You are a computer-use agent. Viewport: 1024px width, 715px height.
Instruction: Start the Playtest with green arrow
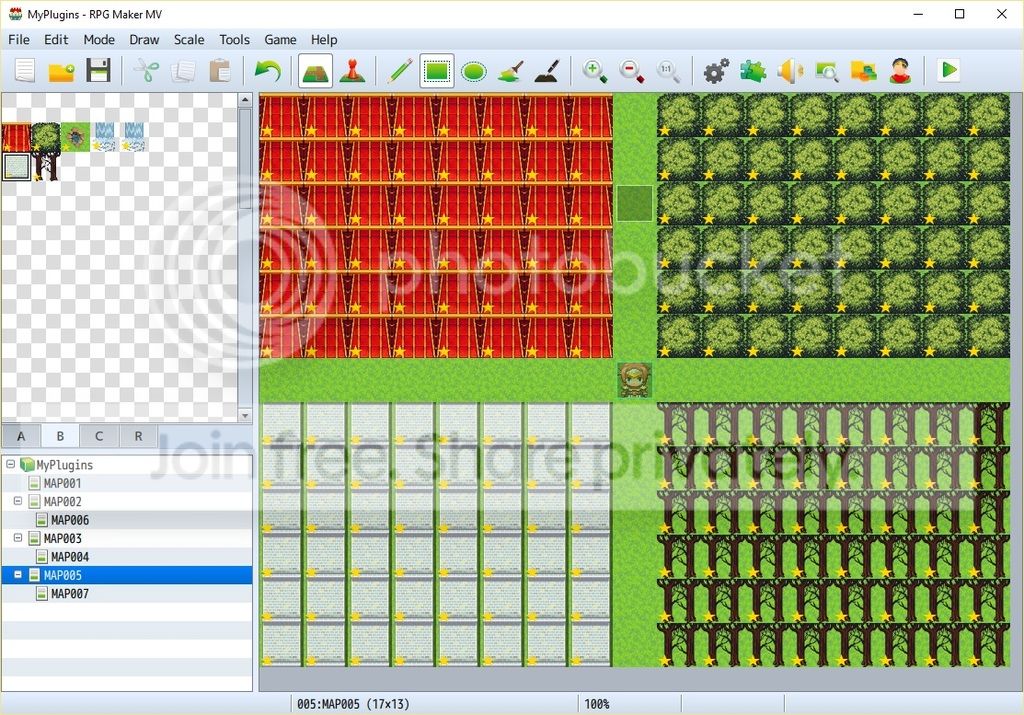tap(948, 71)
